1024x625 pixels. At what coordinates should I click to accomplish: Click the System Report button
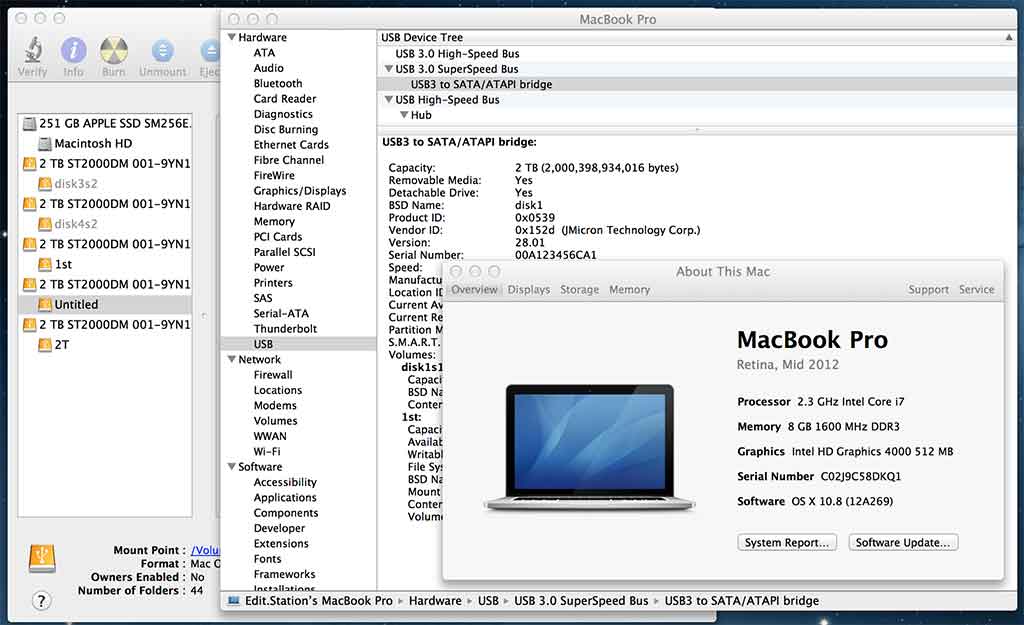coord(787,543)
